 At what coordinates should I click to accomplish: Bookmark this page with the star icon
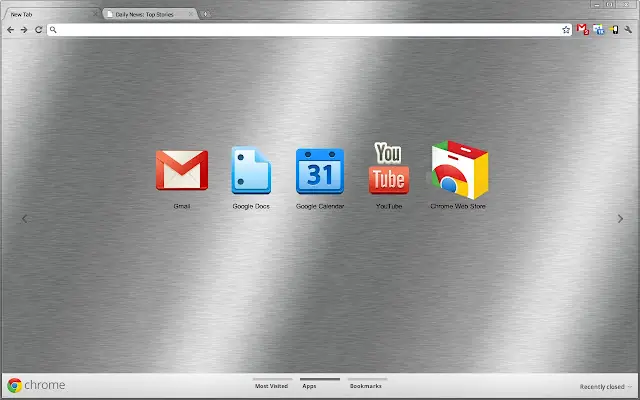(566, 30)
